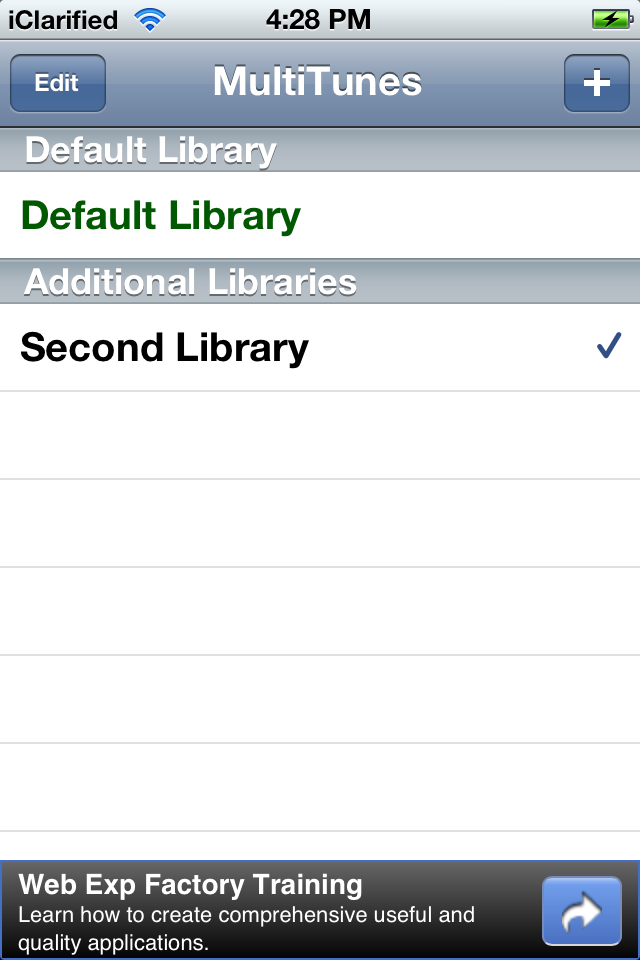This screenshot has width=640, height=960.
Task: Tap the Wi-Fi signal icon
Action: [150, 19]
